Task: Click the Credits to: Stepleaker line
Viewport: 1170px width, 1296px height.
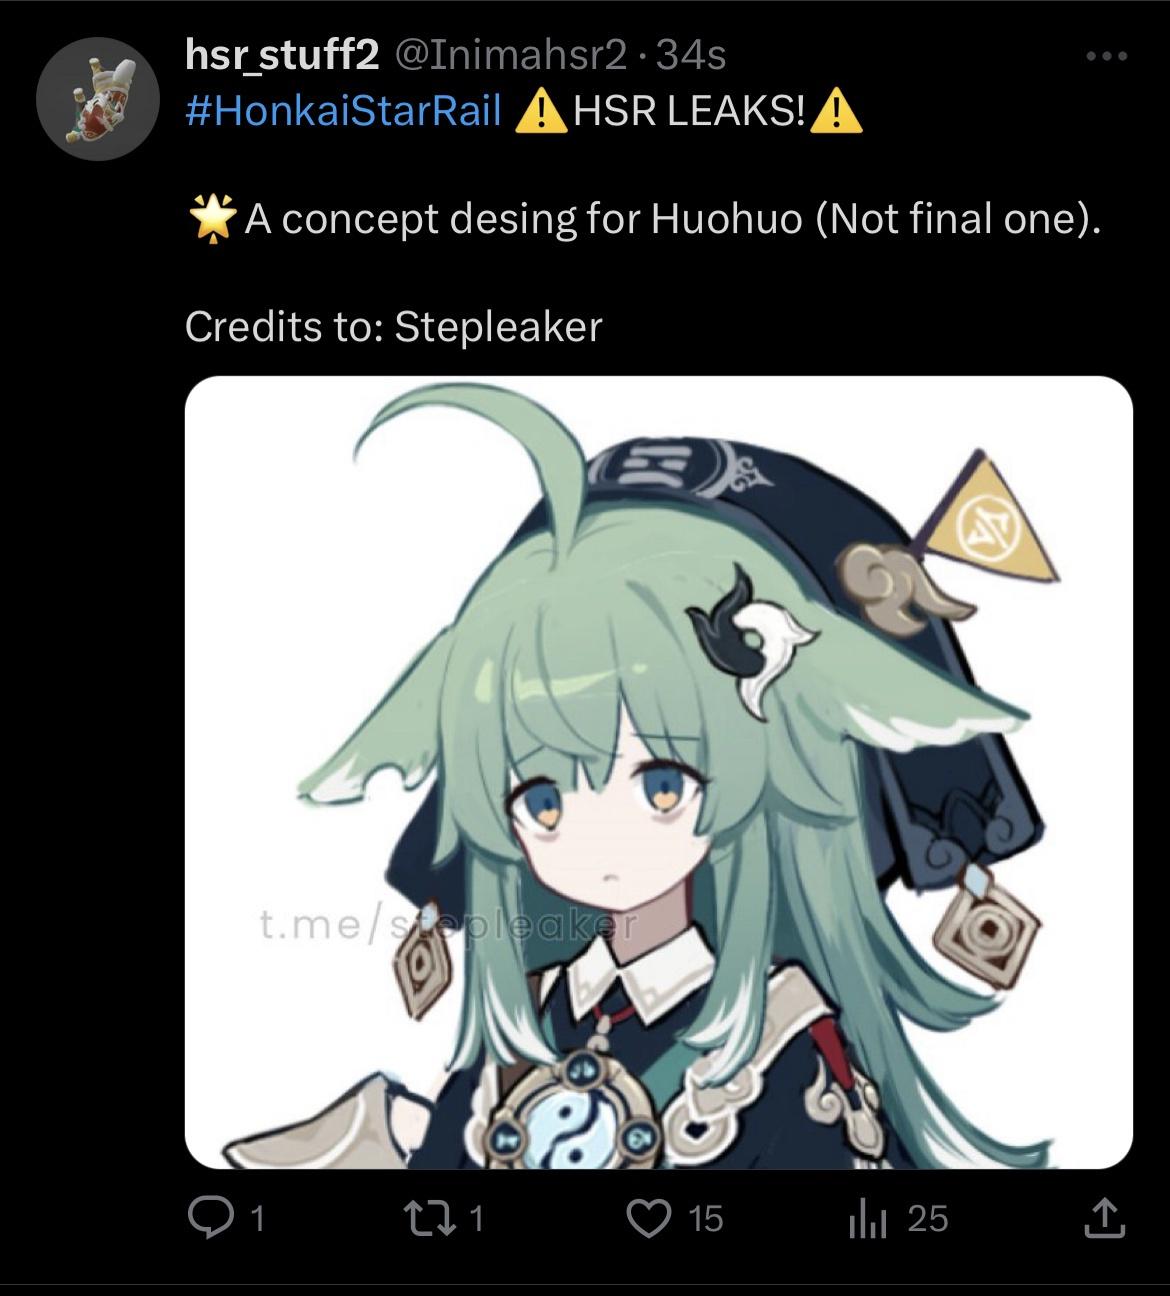Action: pyautogui.click(x=394, y=327)
